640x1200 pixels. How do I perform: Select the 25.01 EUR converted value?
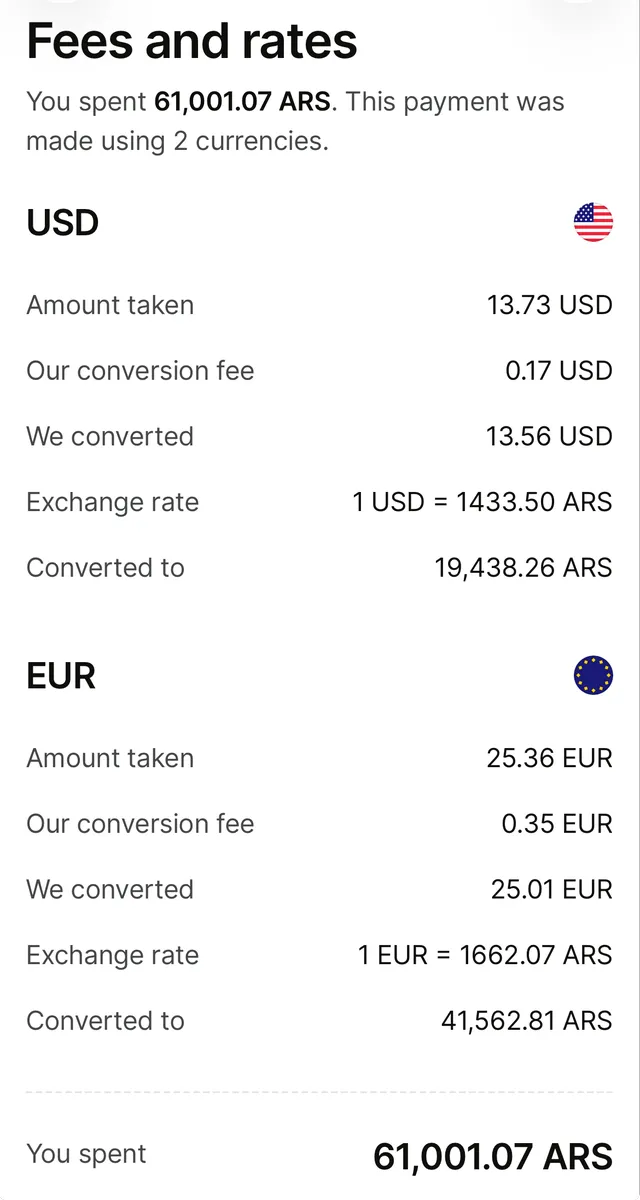pos(551,889)
